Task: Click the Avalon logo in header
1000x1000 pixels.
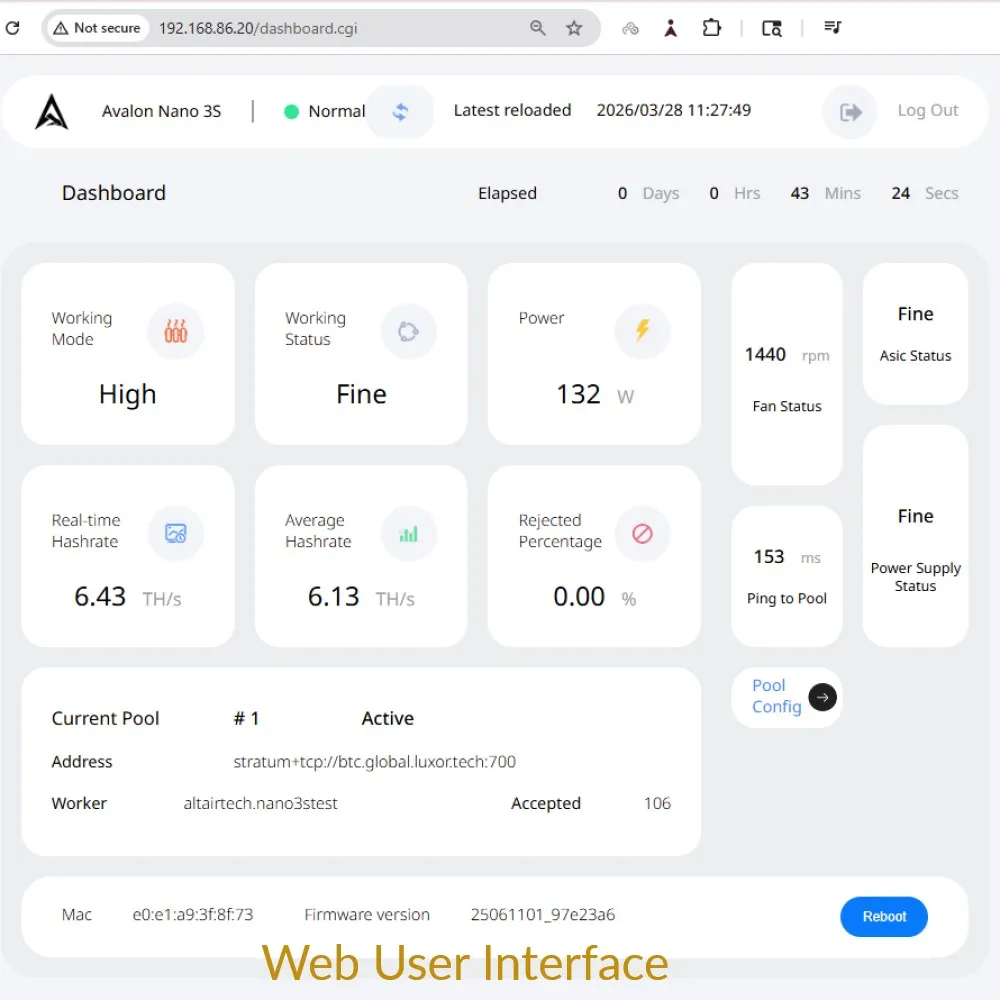Action: [52, 112]
